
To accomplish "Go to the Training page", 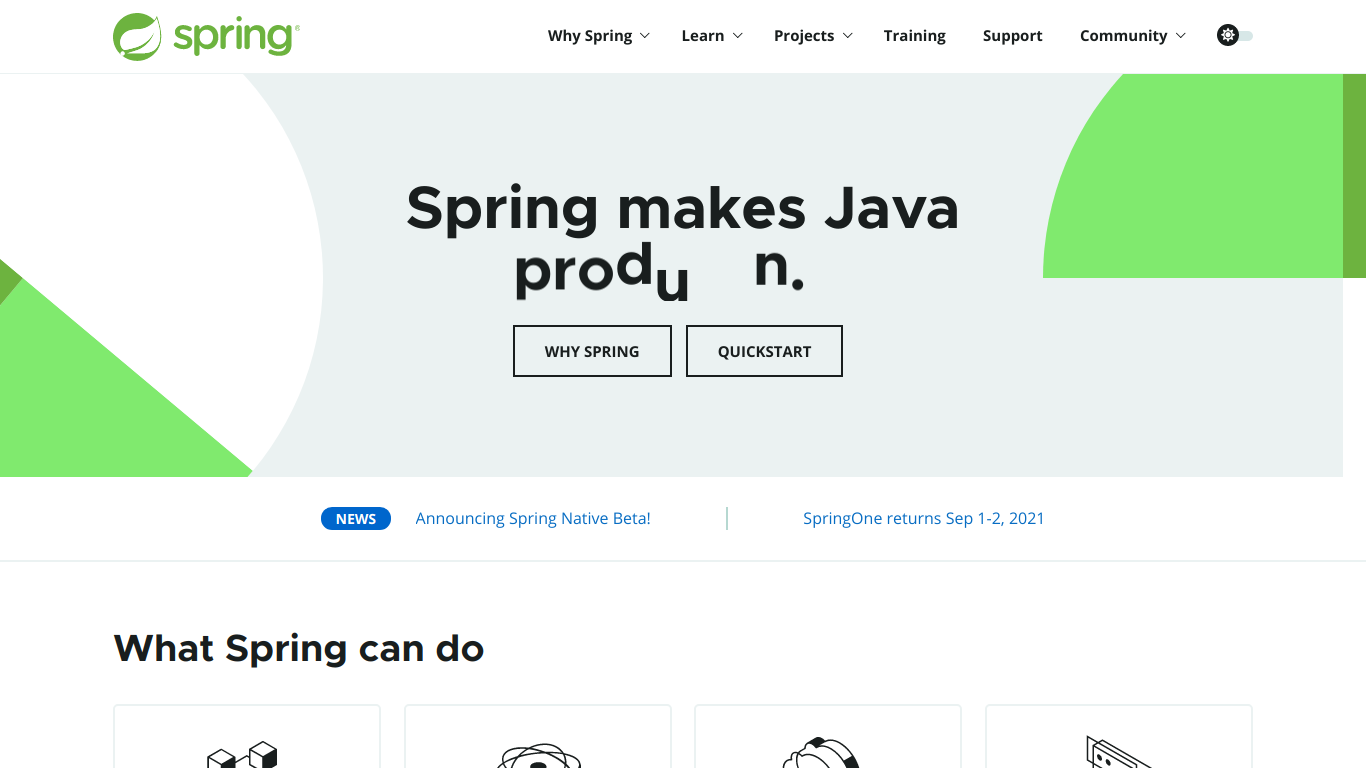I will point(915,36).
